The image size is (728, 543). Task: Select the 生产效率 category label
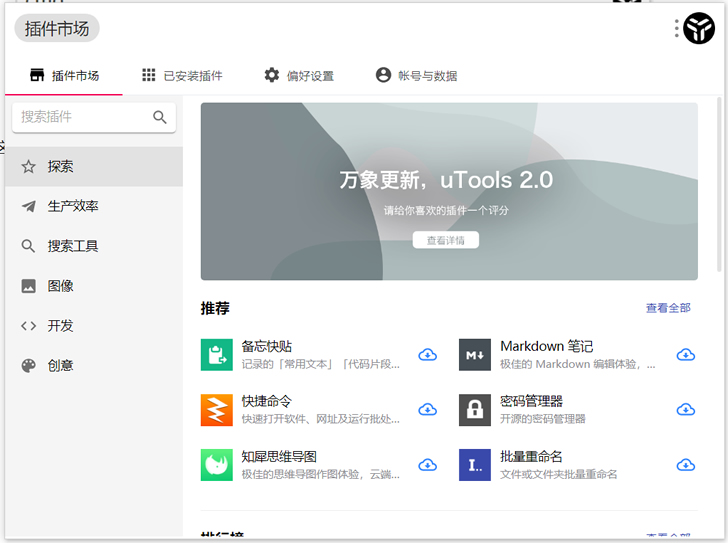pos(73,207)
